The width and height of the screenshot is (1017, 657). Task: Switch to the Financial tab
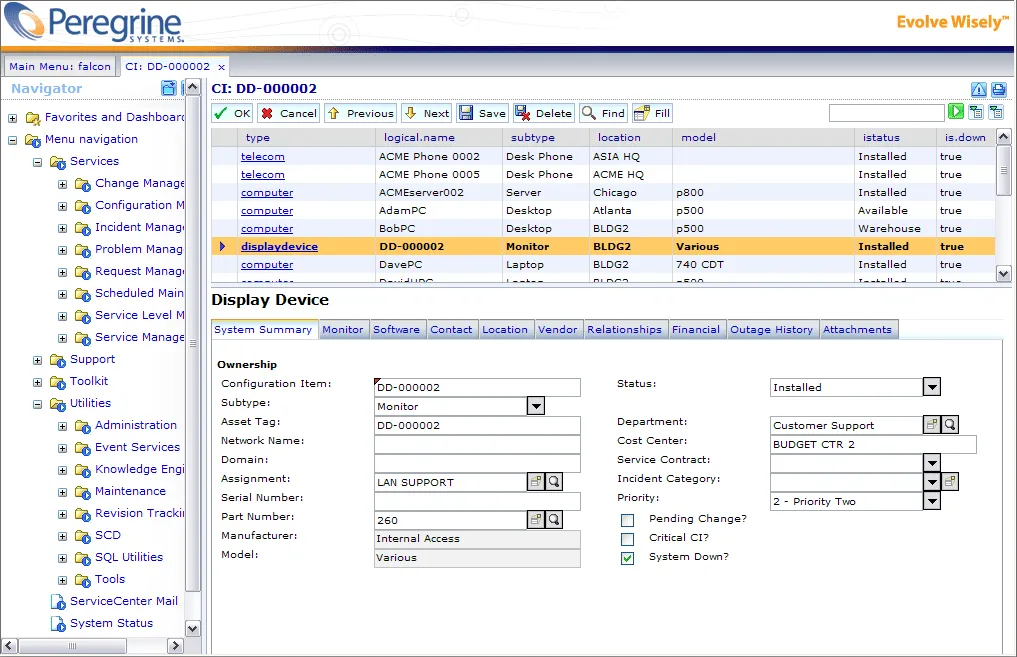pyautogui.click(x=696, y=329)
